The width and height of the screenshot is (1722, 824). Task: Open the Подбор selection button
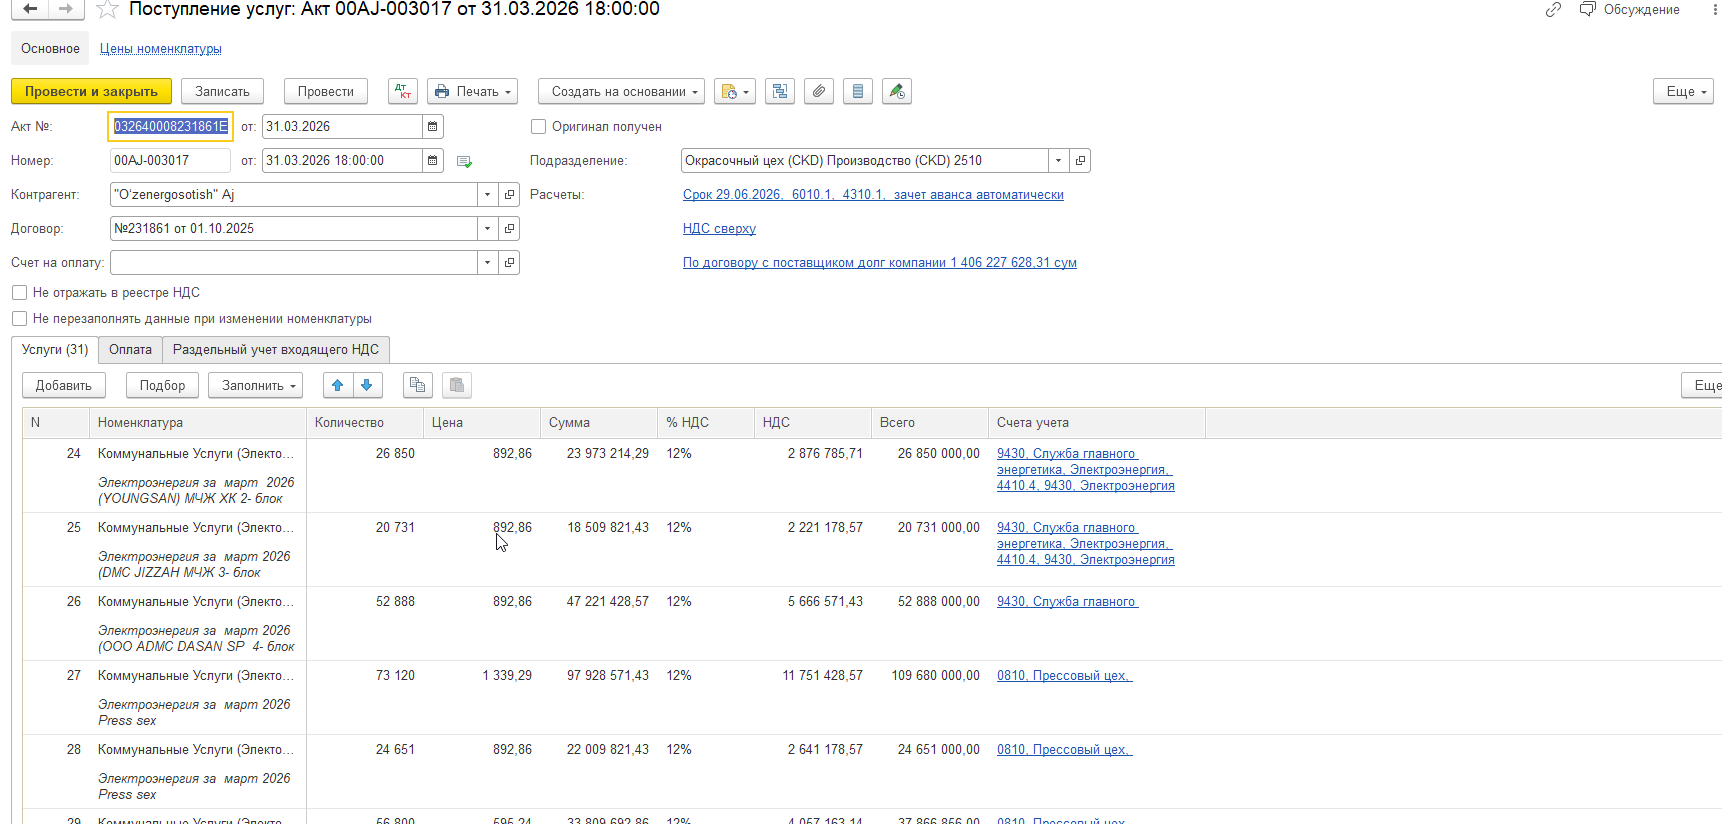(x=162, y=386)
